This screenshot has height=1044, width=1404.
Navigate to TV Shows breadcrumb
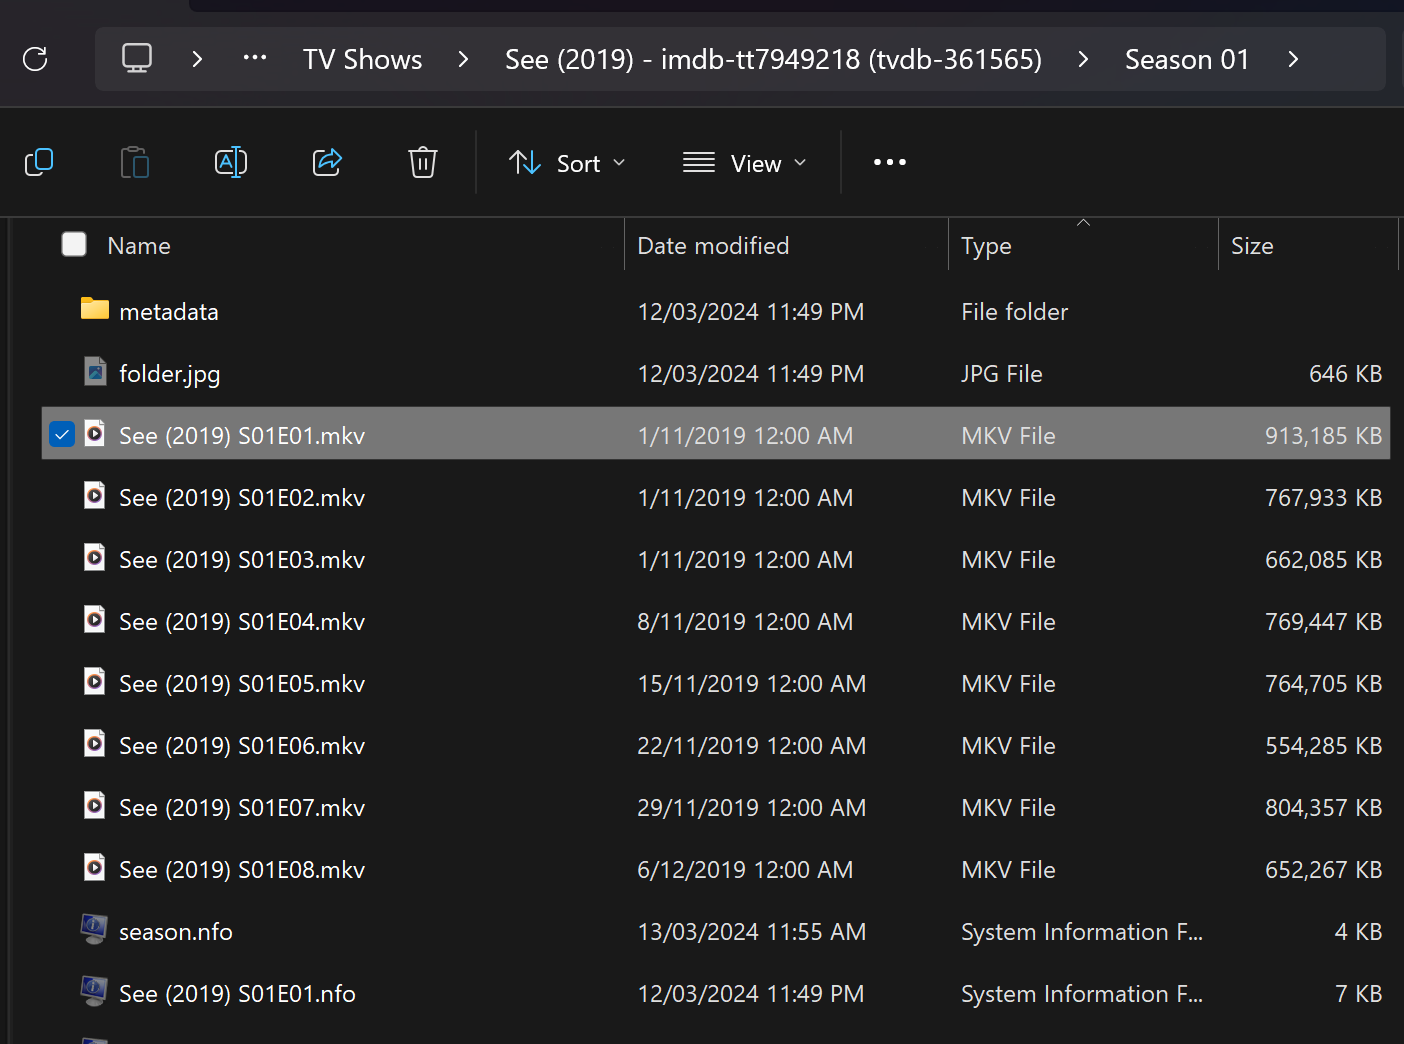click(x=362, y=60)
